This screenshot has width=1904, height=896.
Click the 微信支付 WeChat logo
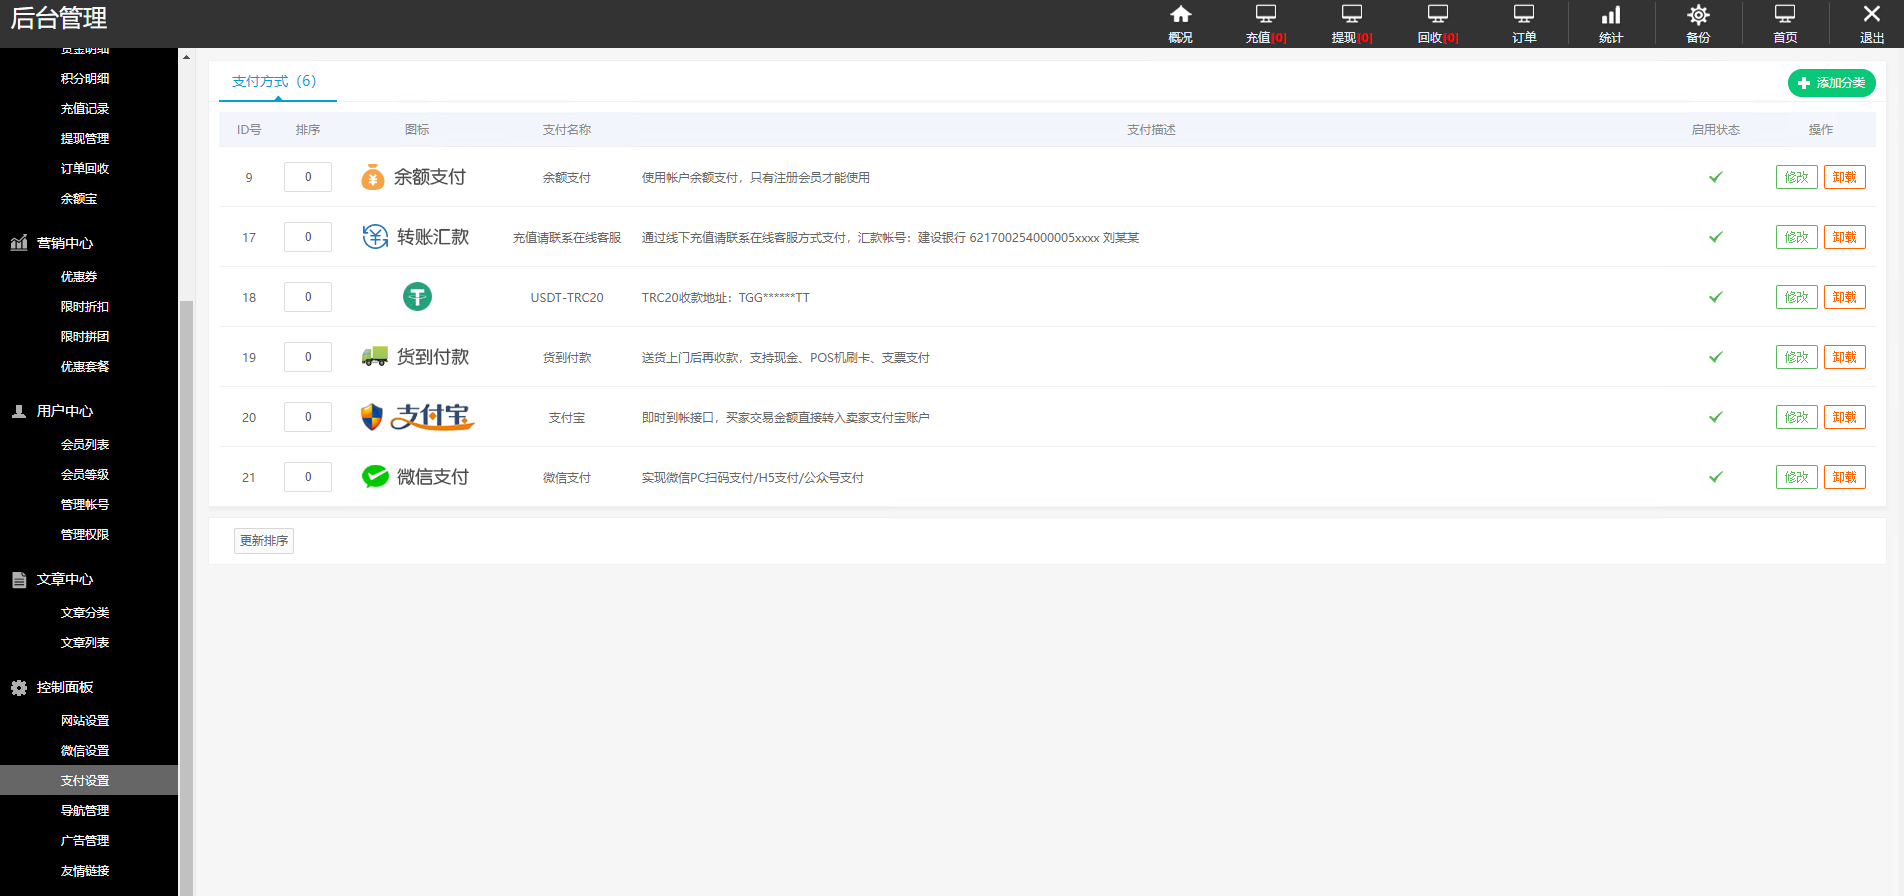(415, 477)
